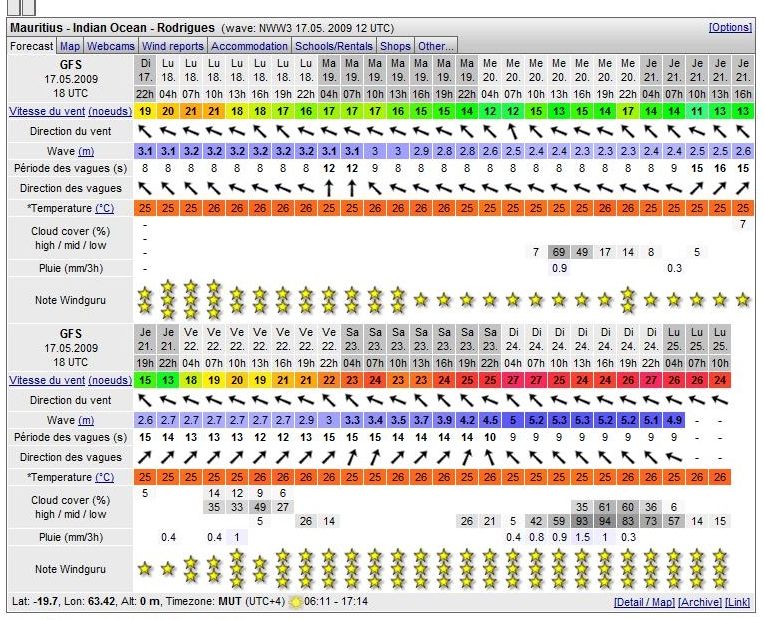
Task: Click the orange 19 knots wind cell in top table
Action: (145, 111)
